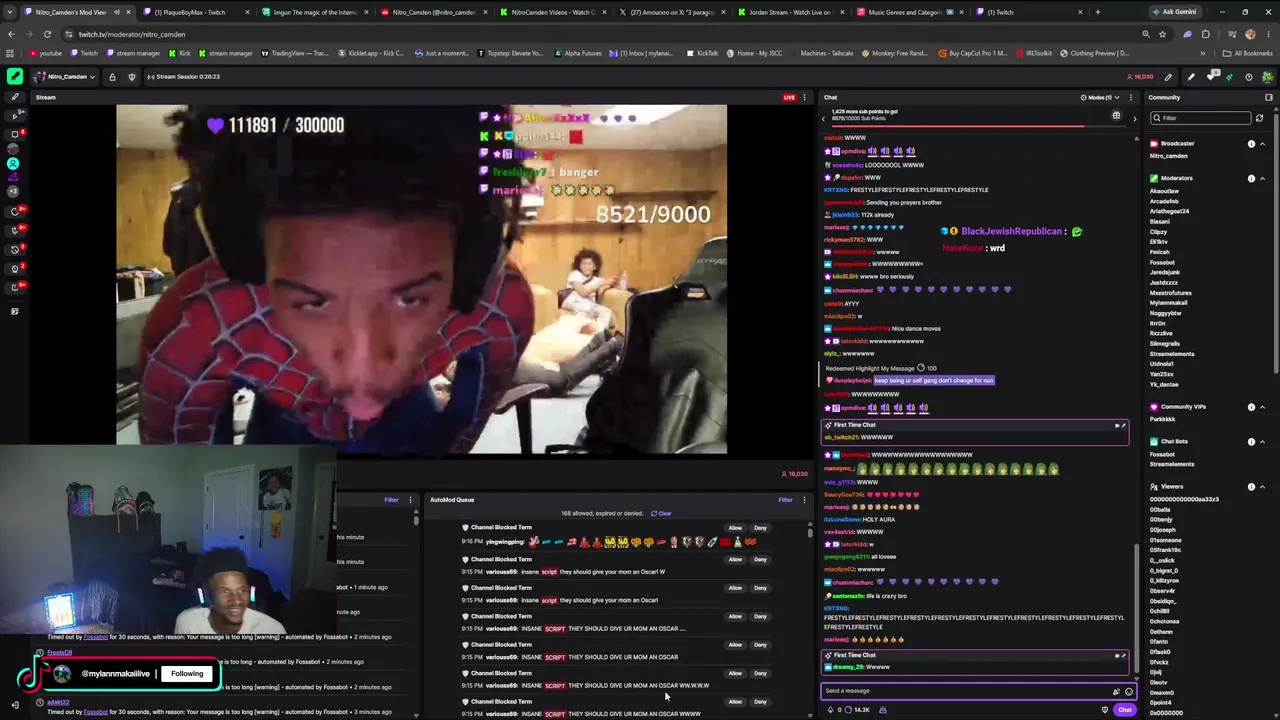Image resolution: width=1280 pixels, height=720 pixels.
Task: Open the chat Modes (1) dropdown
Action: point(1101,97)
